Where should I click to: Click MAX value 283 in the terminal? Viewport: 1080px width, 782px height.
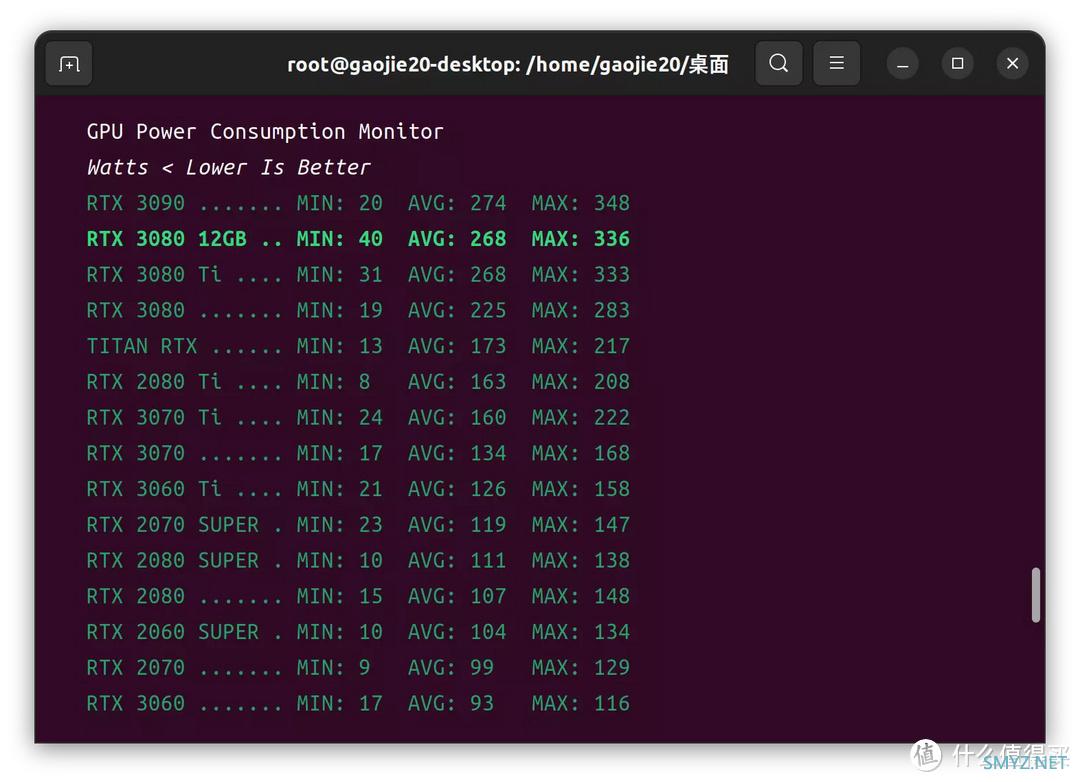(612, 311)
